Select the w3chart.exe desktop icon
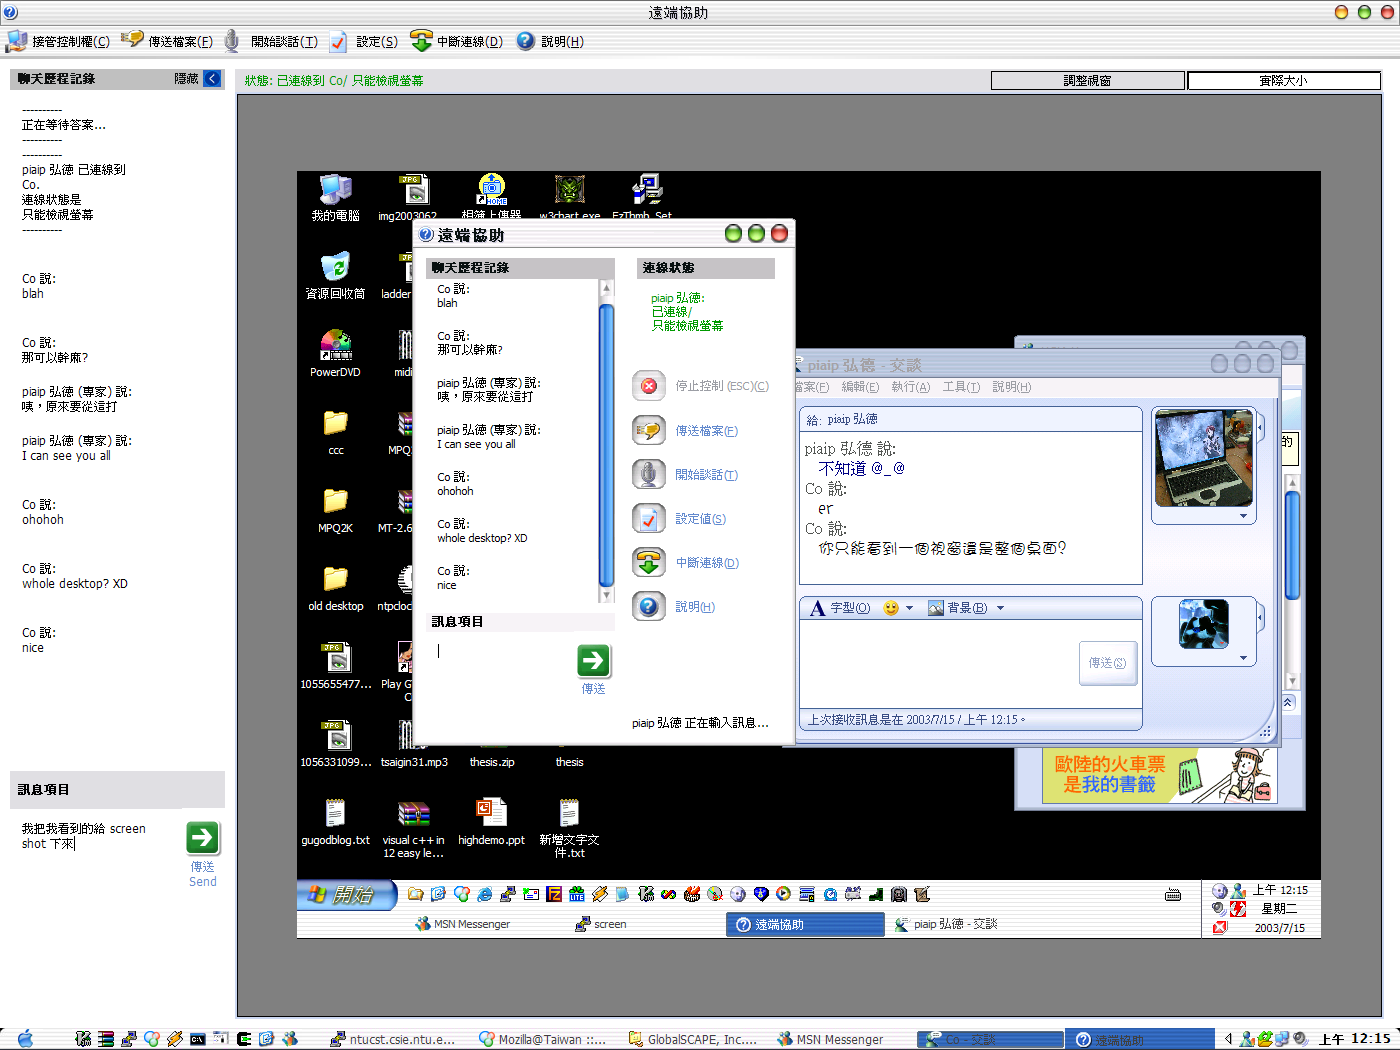1400x1050 pixels. [569, 197]
